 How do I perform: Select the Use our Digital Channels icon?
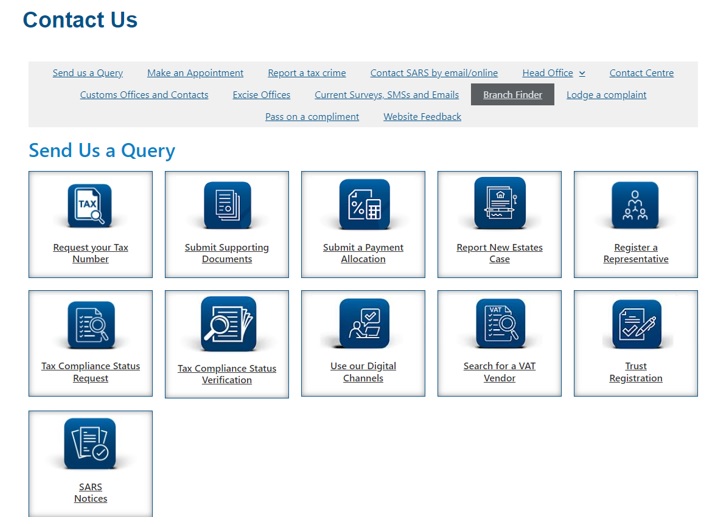pyautogui.click(x=363, y=324)
